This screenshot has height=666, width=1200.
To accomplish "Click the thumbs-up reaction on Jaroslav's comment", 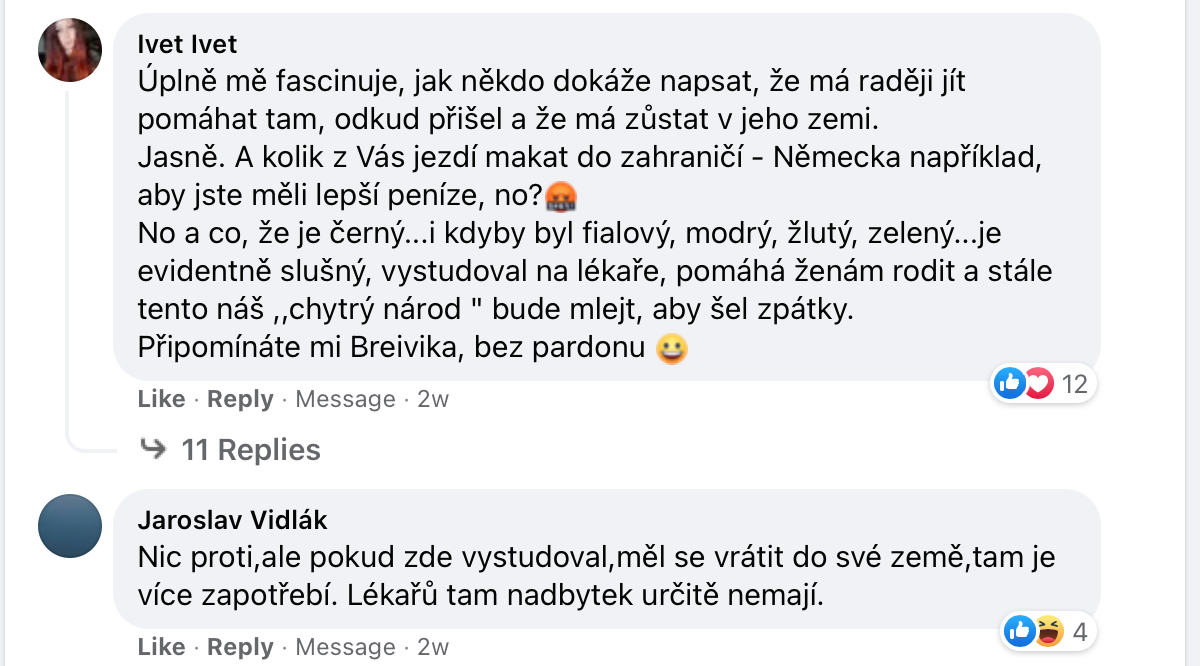I will click(x=1020, y=631).
